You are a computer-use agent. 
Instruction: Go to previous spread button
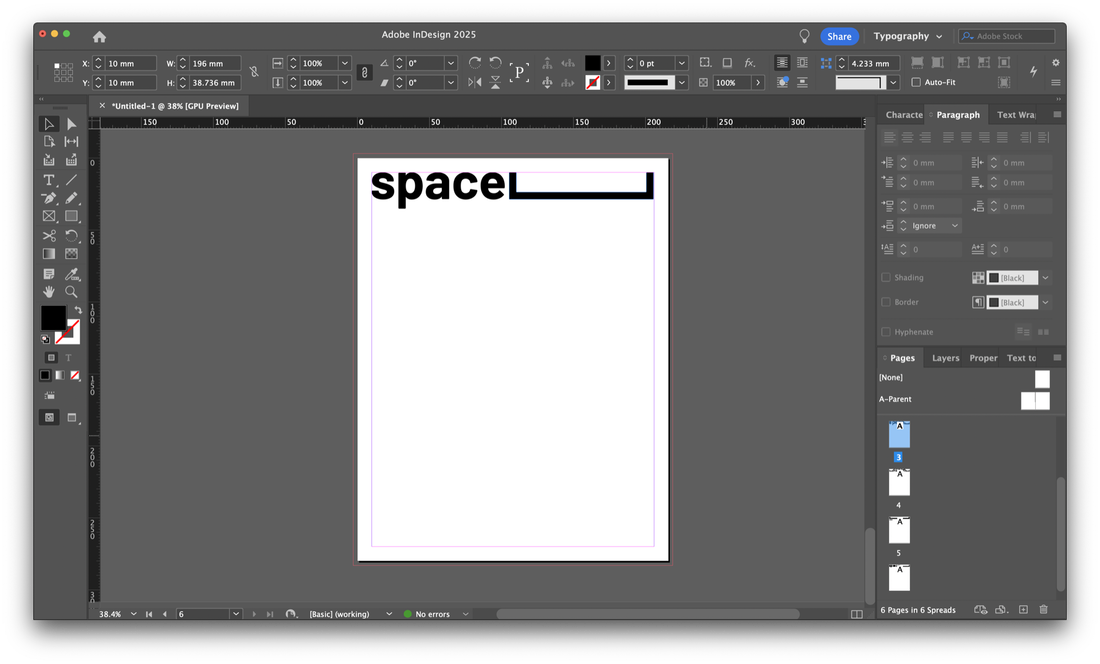(x=165, y=614)
